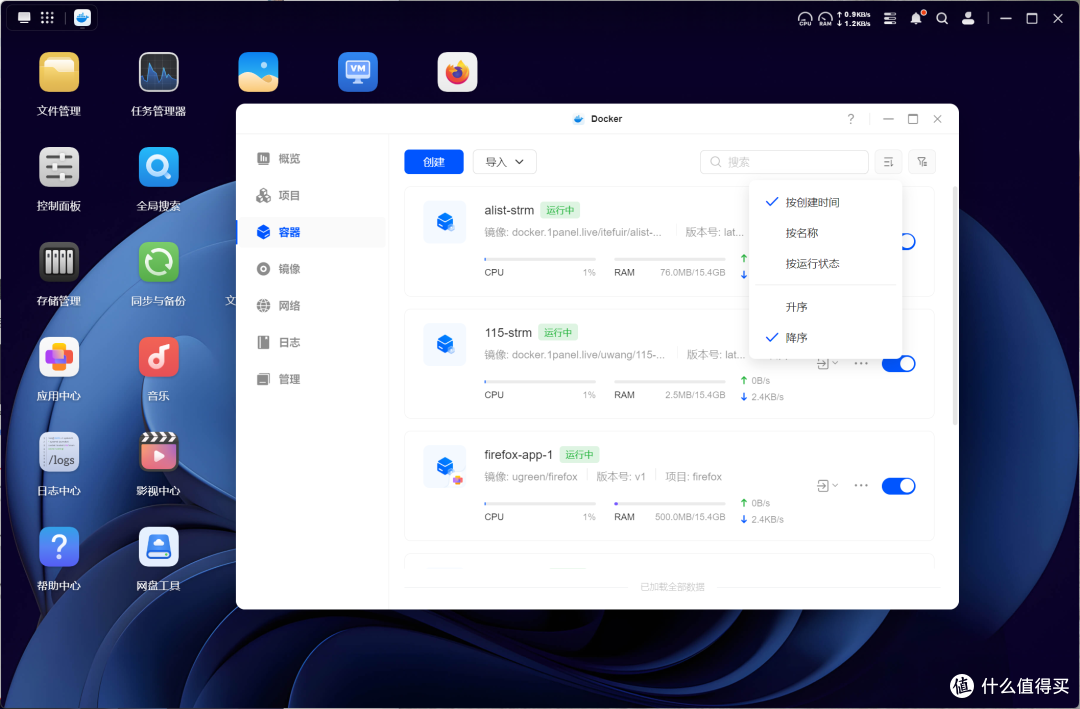Click the container list vertical scrollbar
Viewport: 1080px width, 709px height.
click(955, 305)
